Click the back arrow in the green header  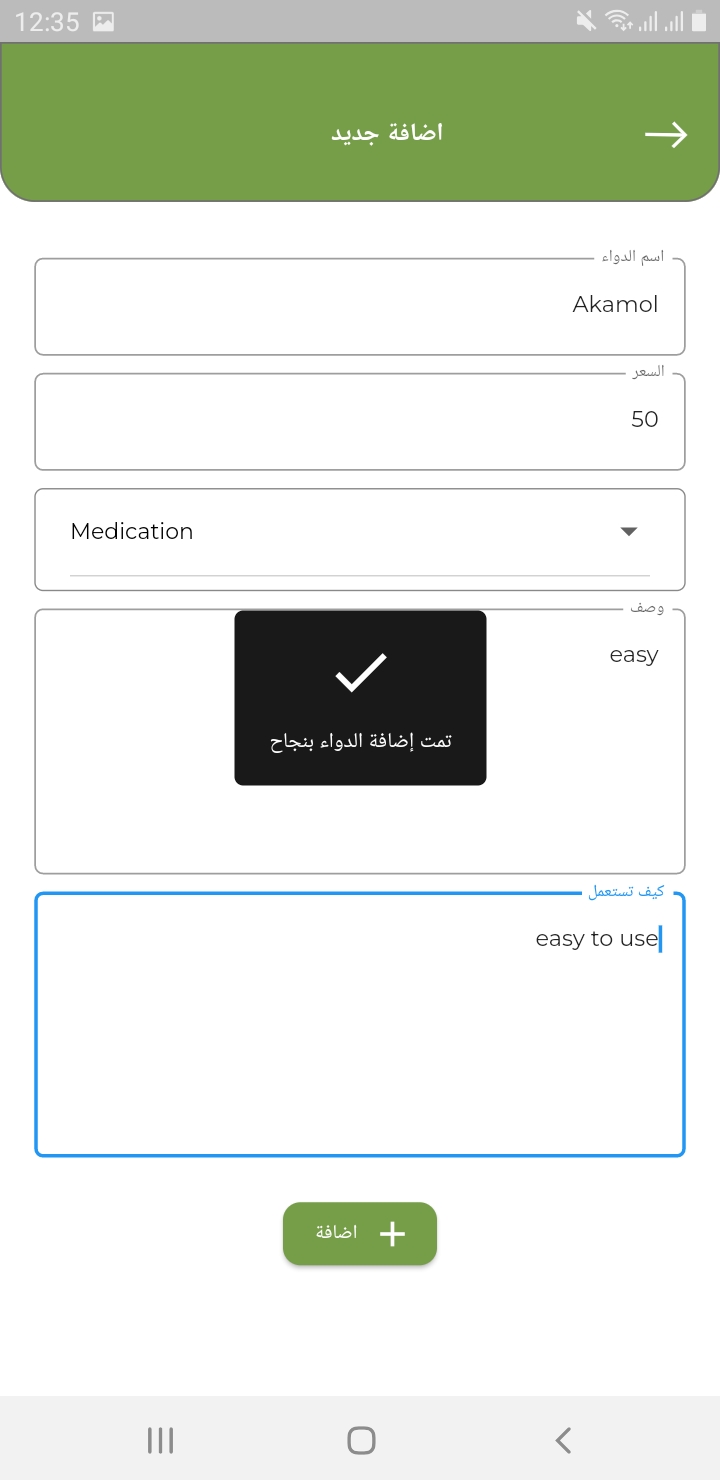[x=666, y=134]
